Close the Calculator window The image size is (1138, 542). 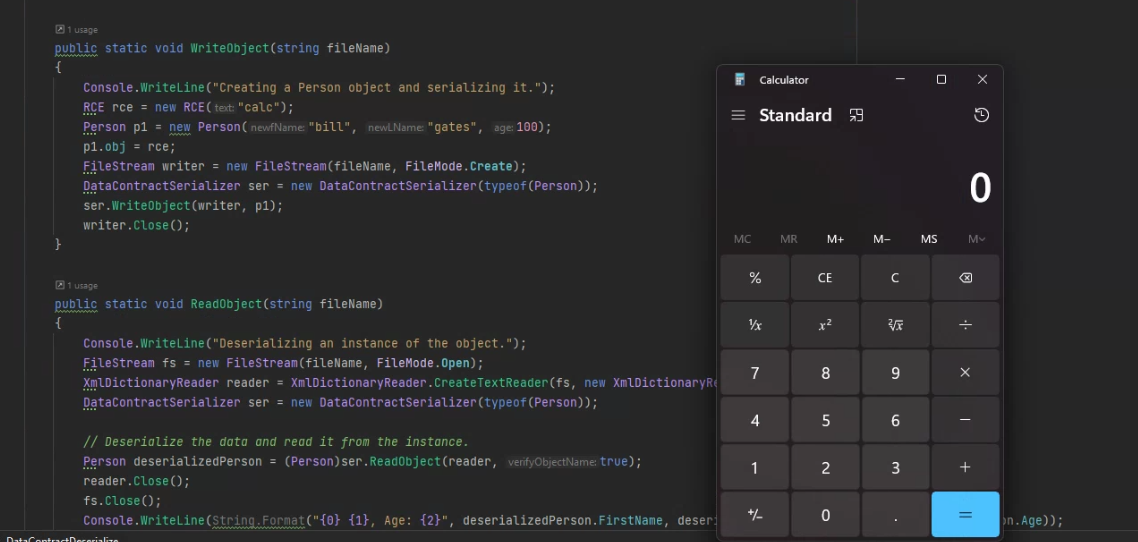(982, 79)
